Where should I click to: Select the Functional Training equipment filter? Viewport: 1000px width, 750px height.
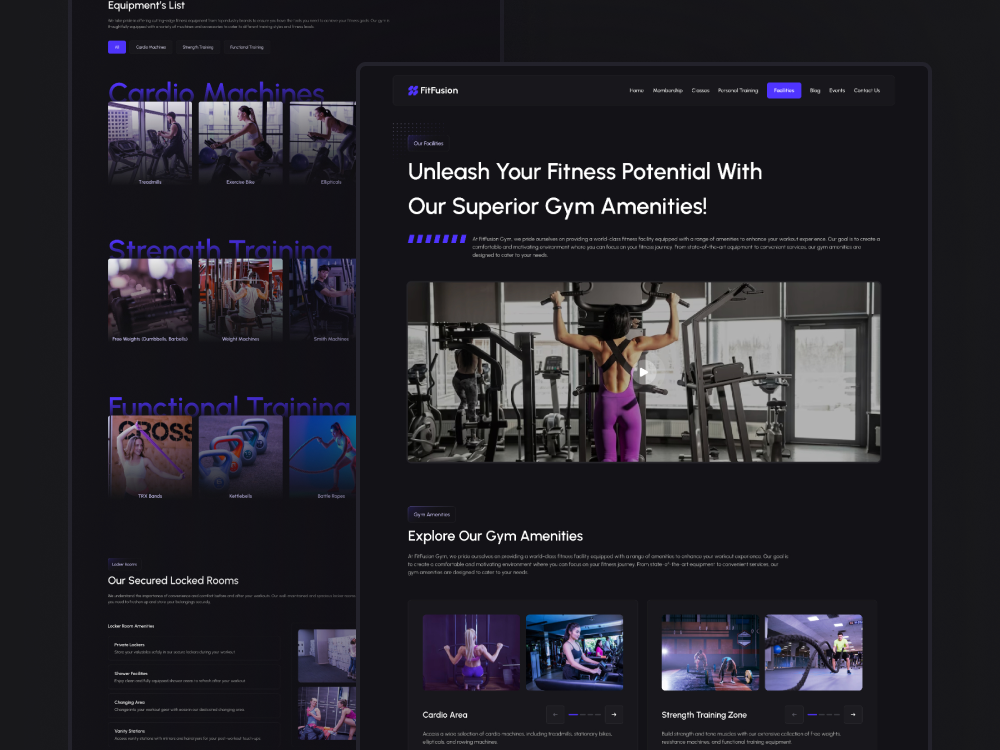pos(246,46)
